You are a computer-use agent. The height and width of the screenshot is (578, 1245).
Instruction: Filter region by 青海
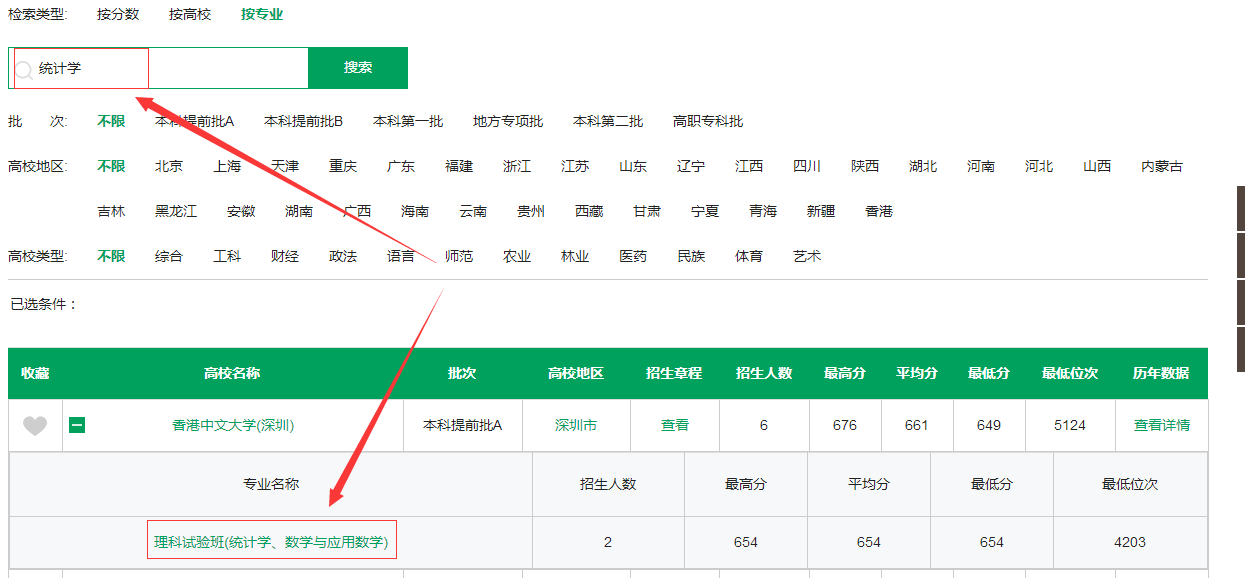tap(763, 211)
